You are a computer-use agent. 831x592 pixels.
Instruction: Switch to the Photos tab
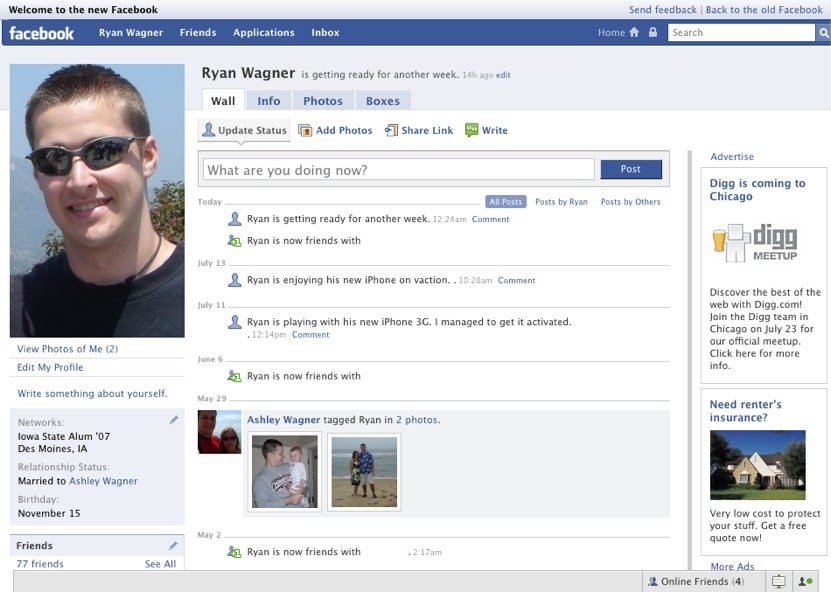322,100
